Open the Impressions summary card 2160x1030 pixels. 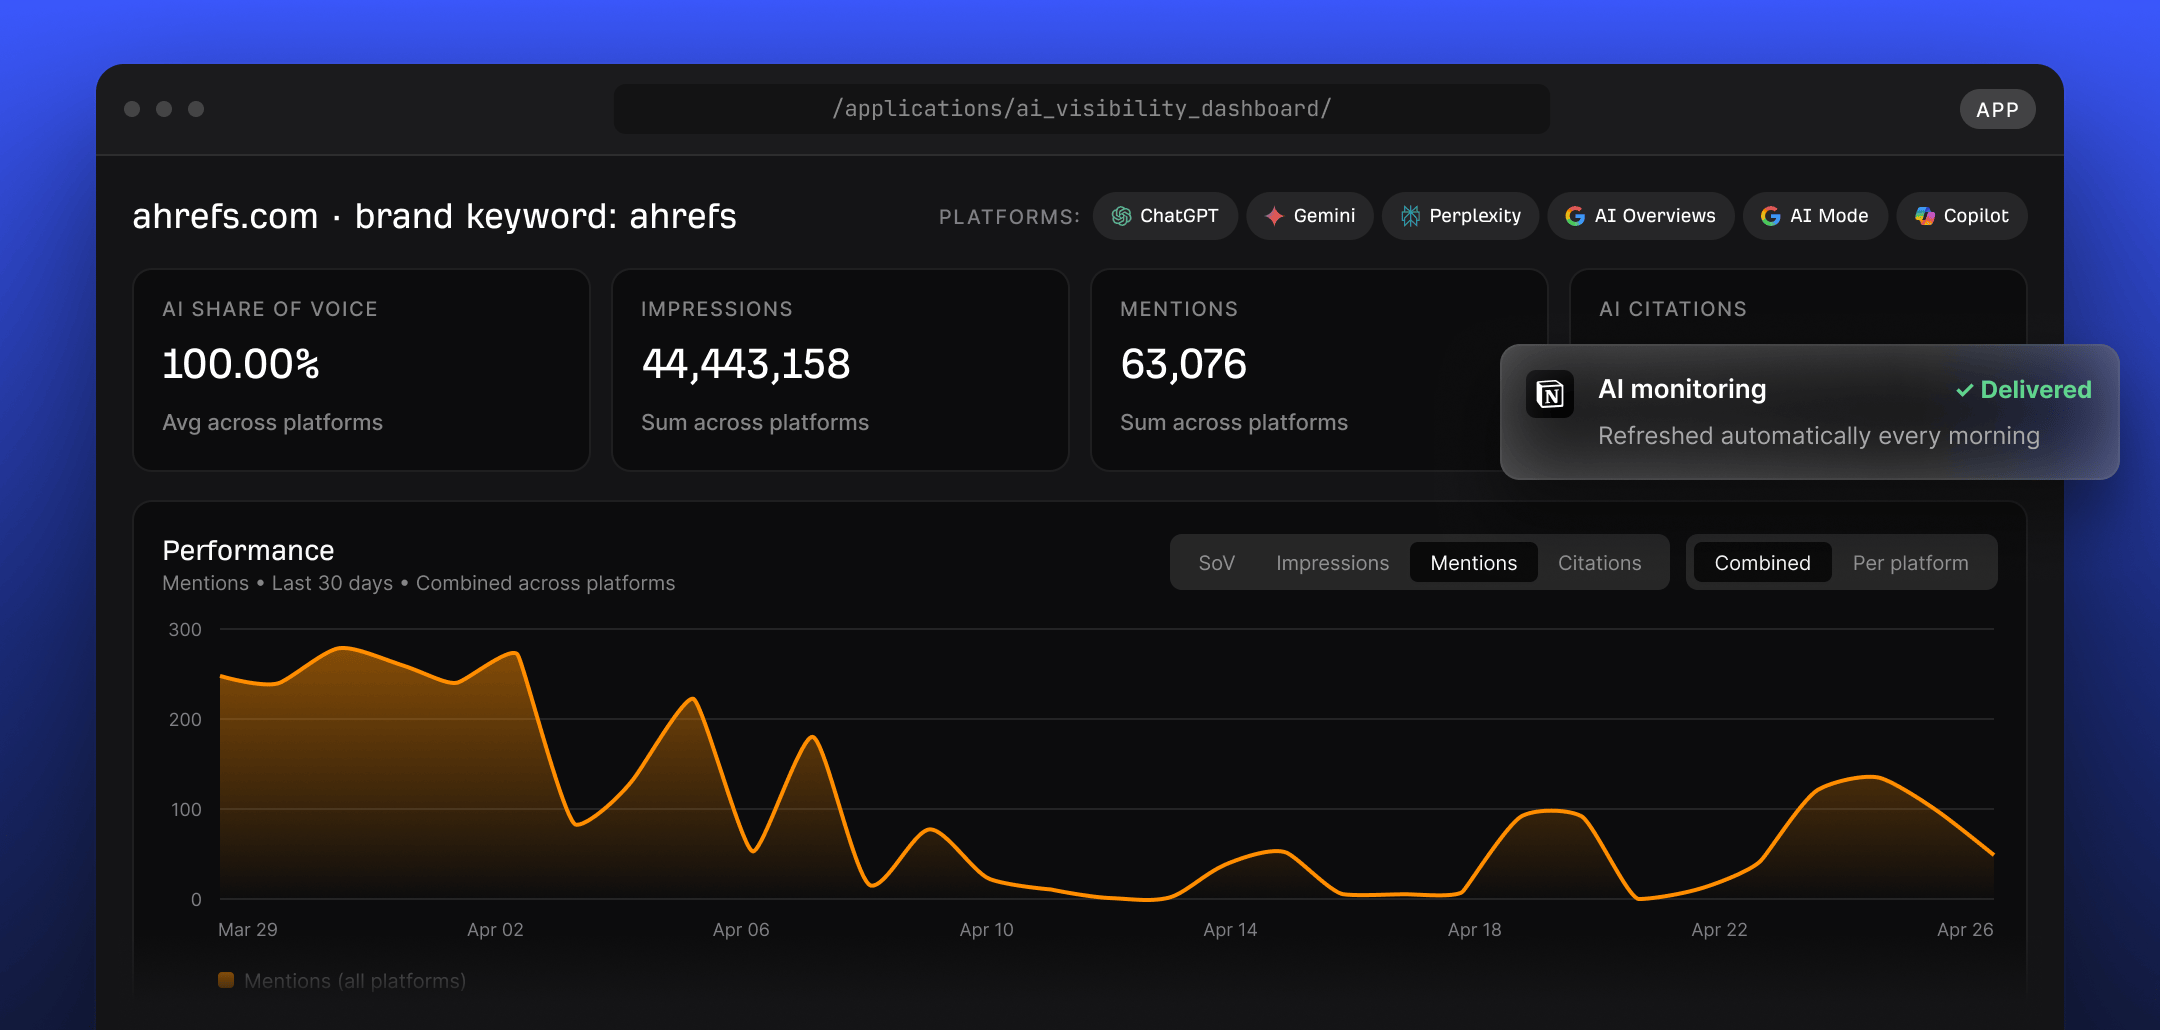point(840,370)
